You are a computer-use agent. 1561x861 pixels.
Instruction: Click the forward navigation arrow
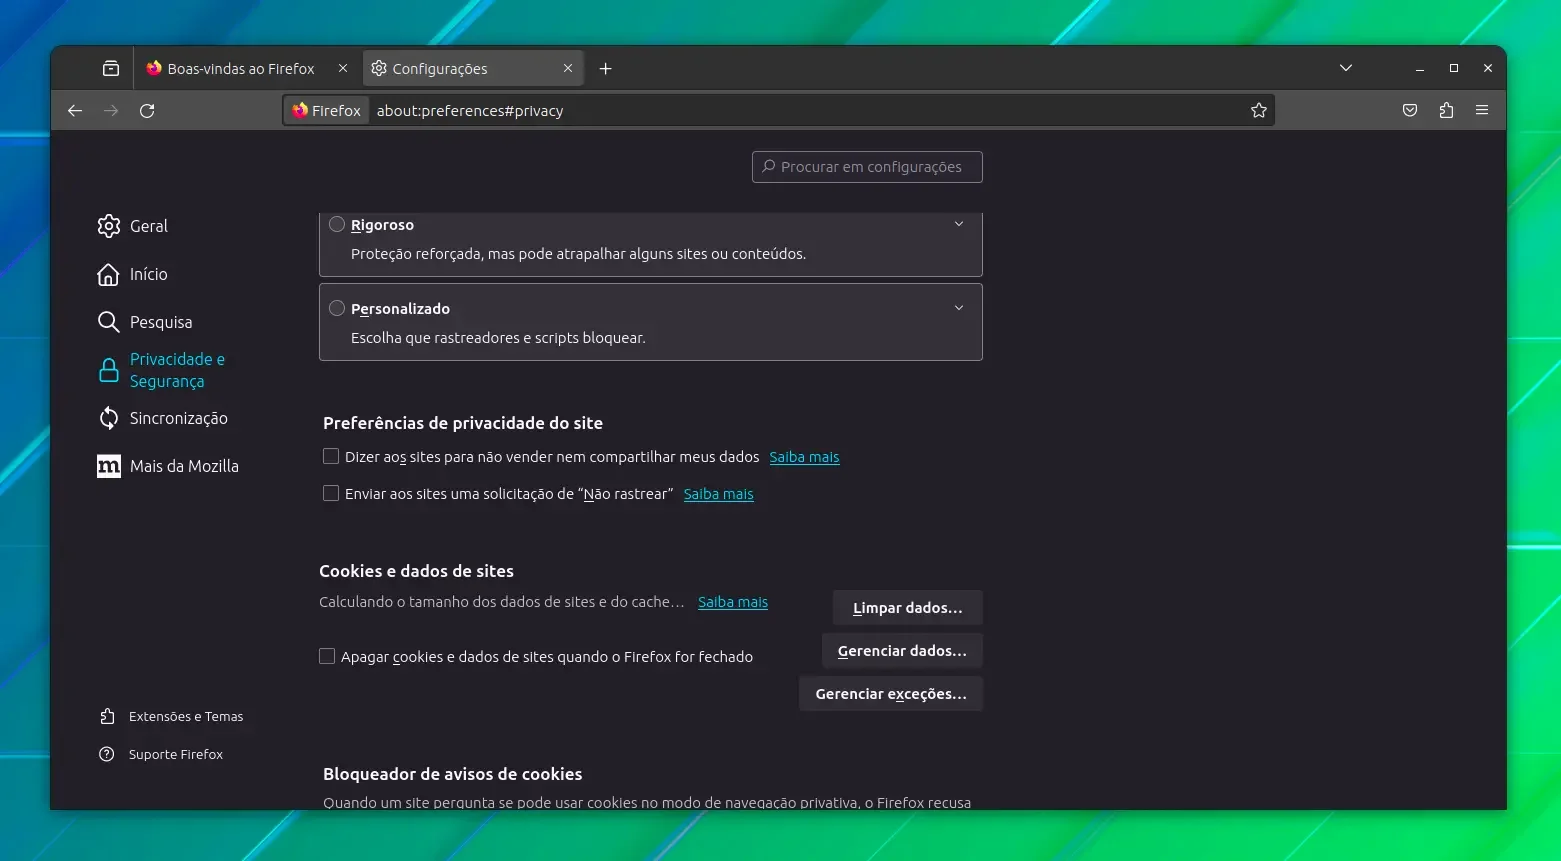click(111, 111)
